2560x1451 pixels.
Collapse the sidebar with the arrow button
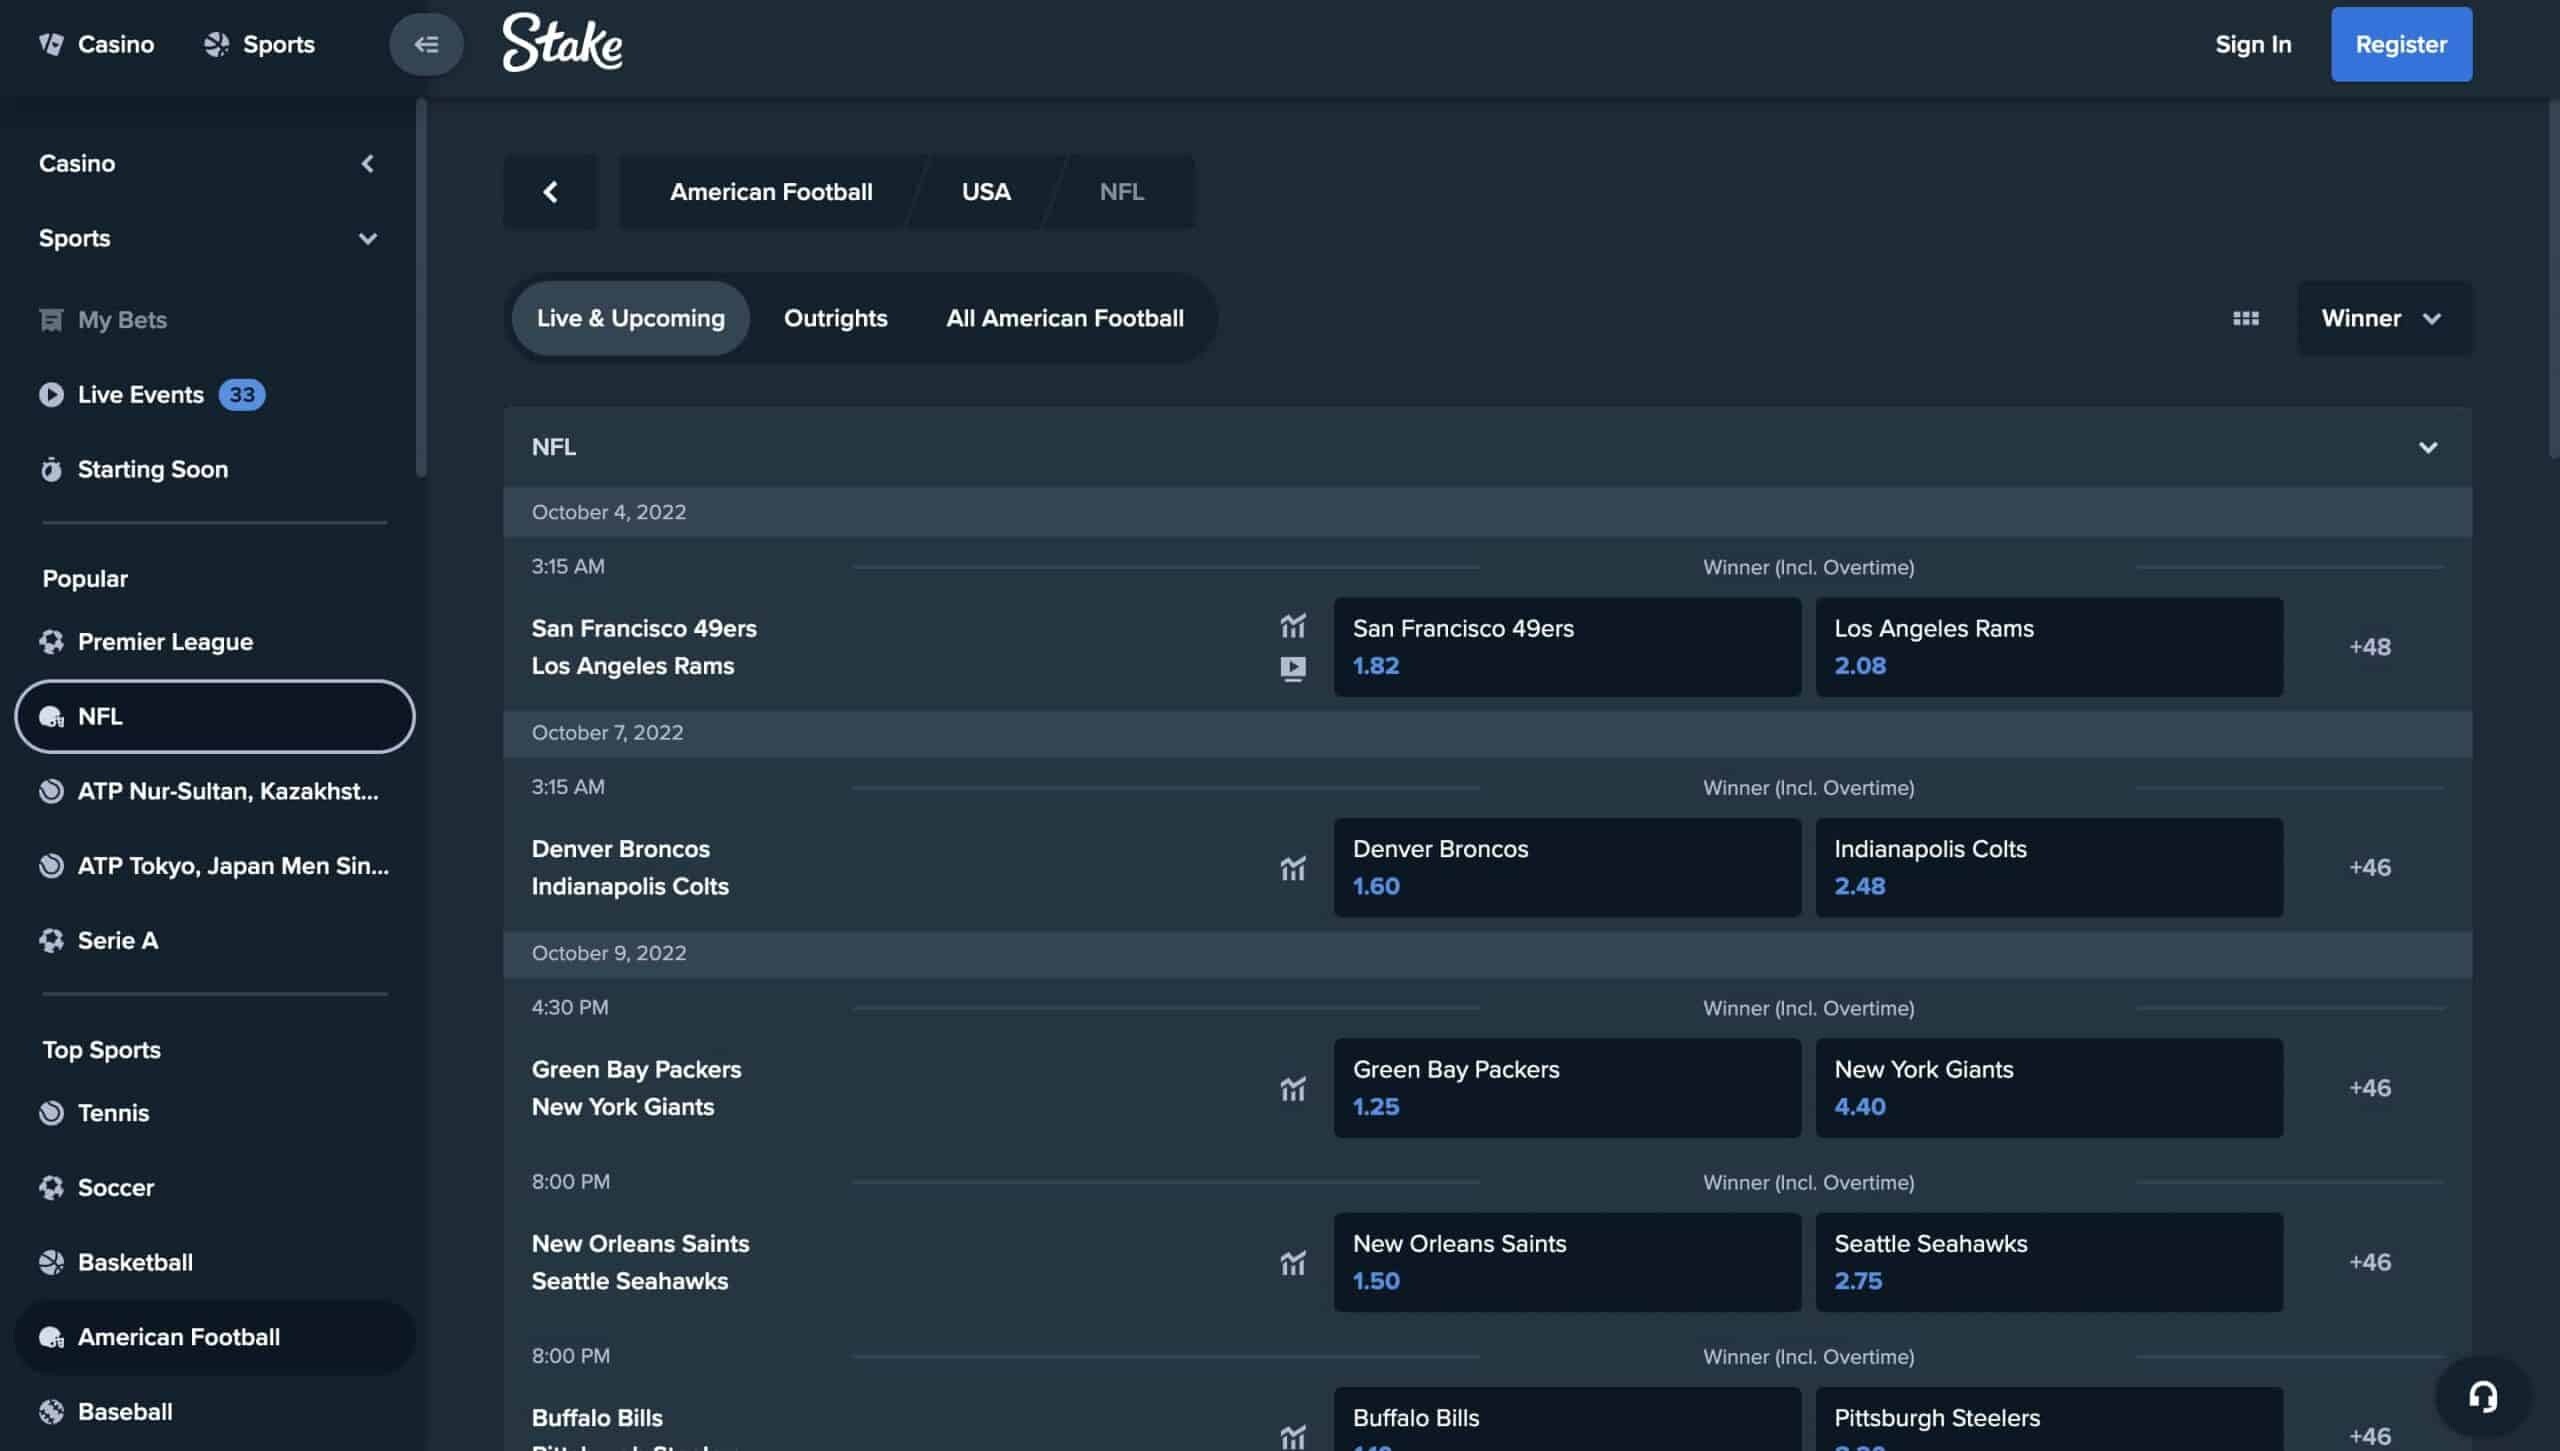(426, 44)
